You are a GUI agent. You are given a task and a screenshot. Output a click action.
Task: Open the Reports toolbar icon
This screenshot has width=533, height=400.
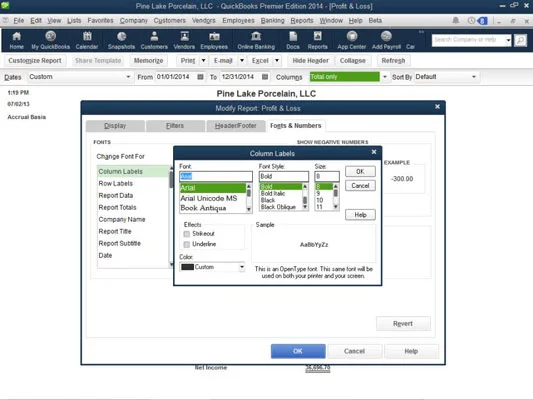click(x=317, y=40)
